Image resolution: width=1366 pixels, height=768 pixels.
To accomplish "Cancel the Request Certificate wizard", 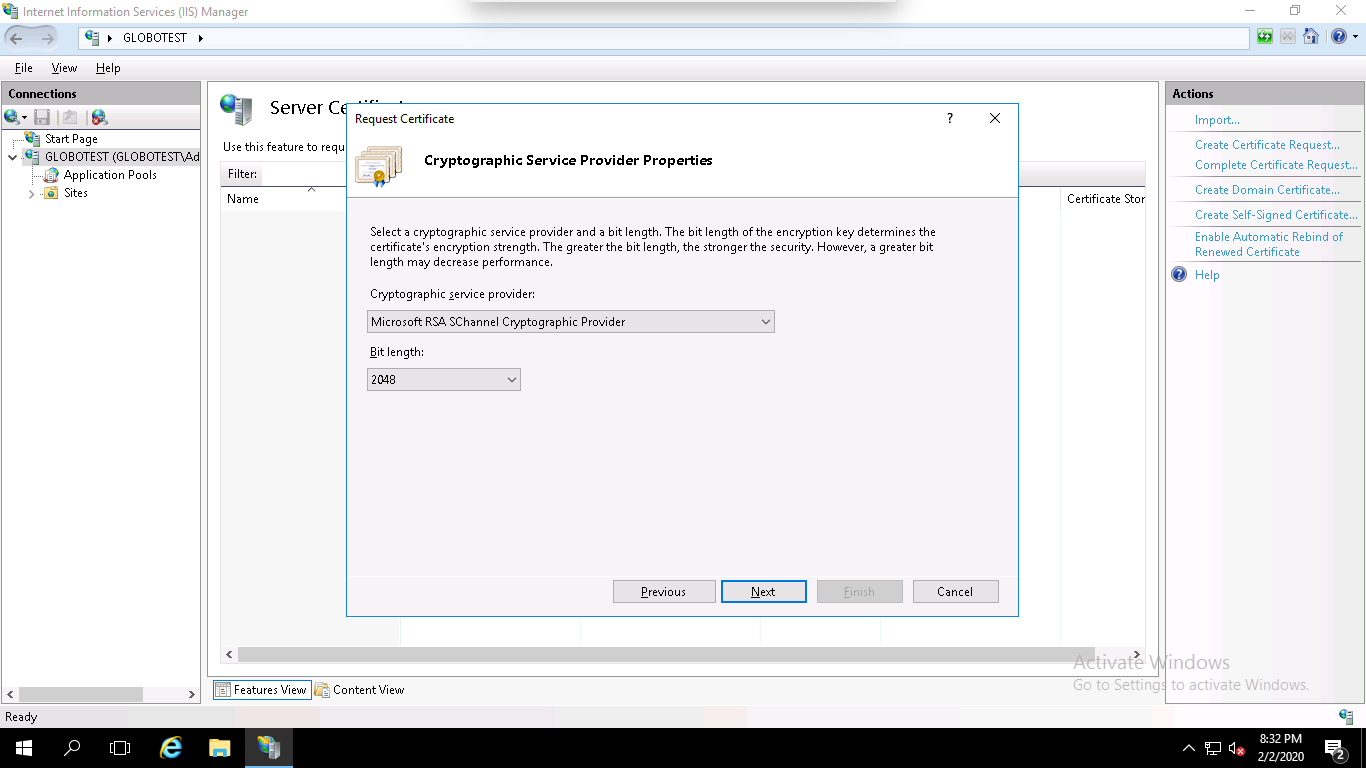I will 955,592.
